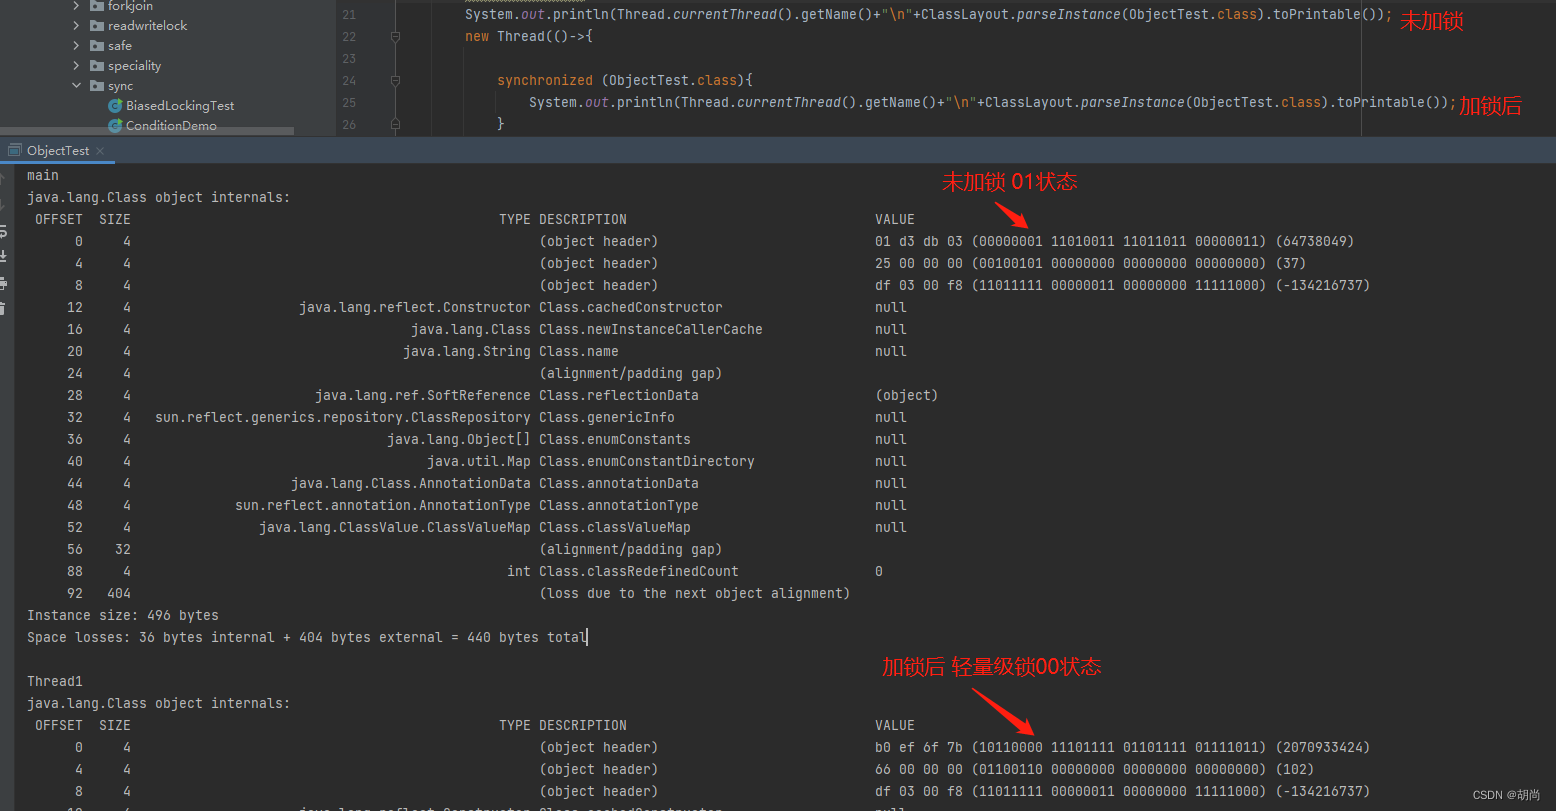Click 'Class.enumConstants' description

tap(615, 439)
